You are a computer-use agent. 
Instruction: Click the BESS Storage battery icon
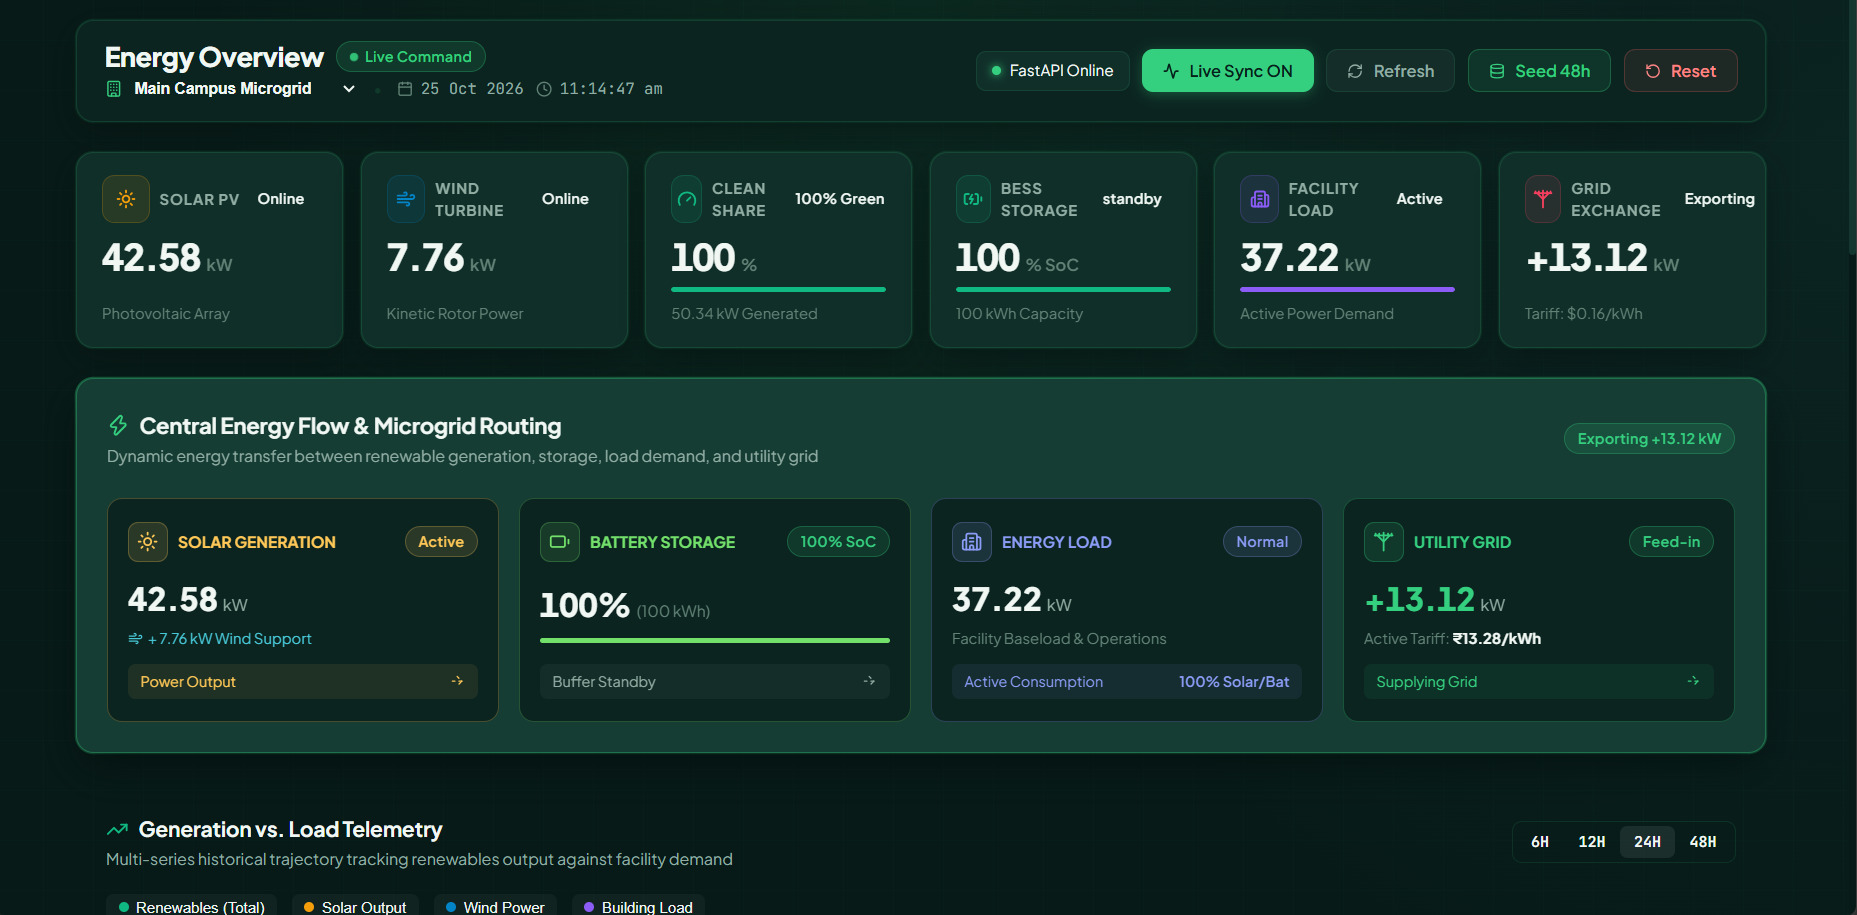tap(973, 199)
